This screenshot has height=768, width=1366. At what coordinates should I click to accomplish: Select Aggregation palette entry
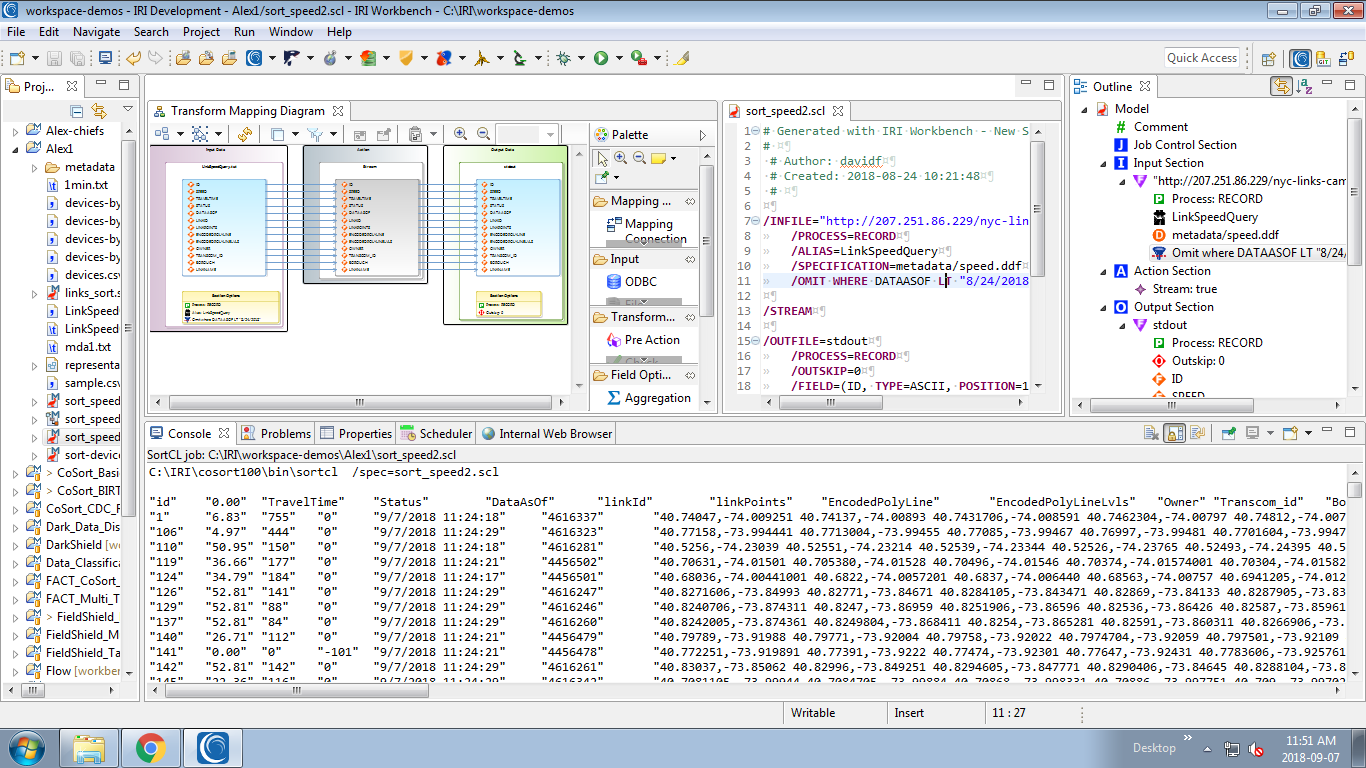(x=649, y=398)
